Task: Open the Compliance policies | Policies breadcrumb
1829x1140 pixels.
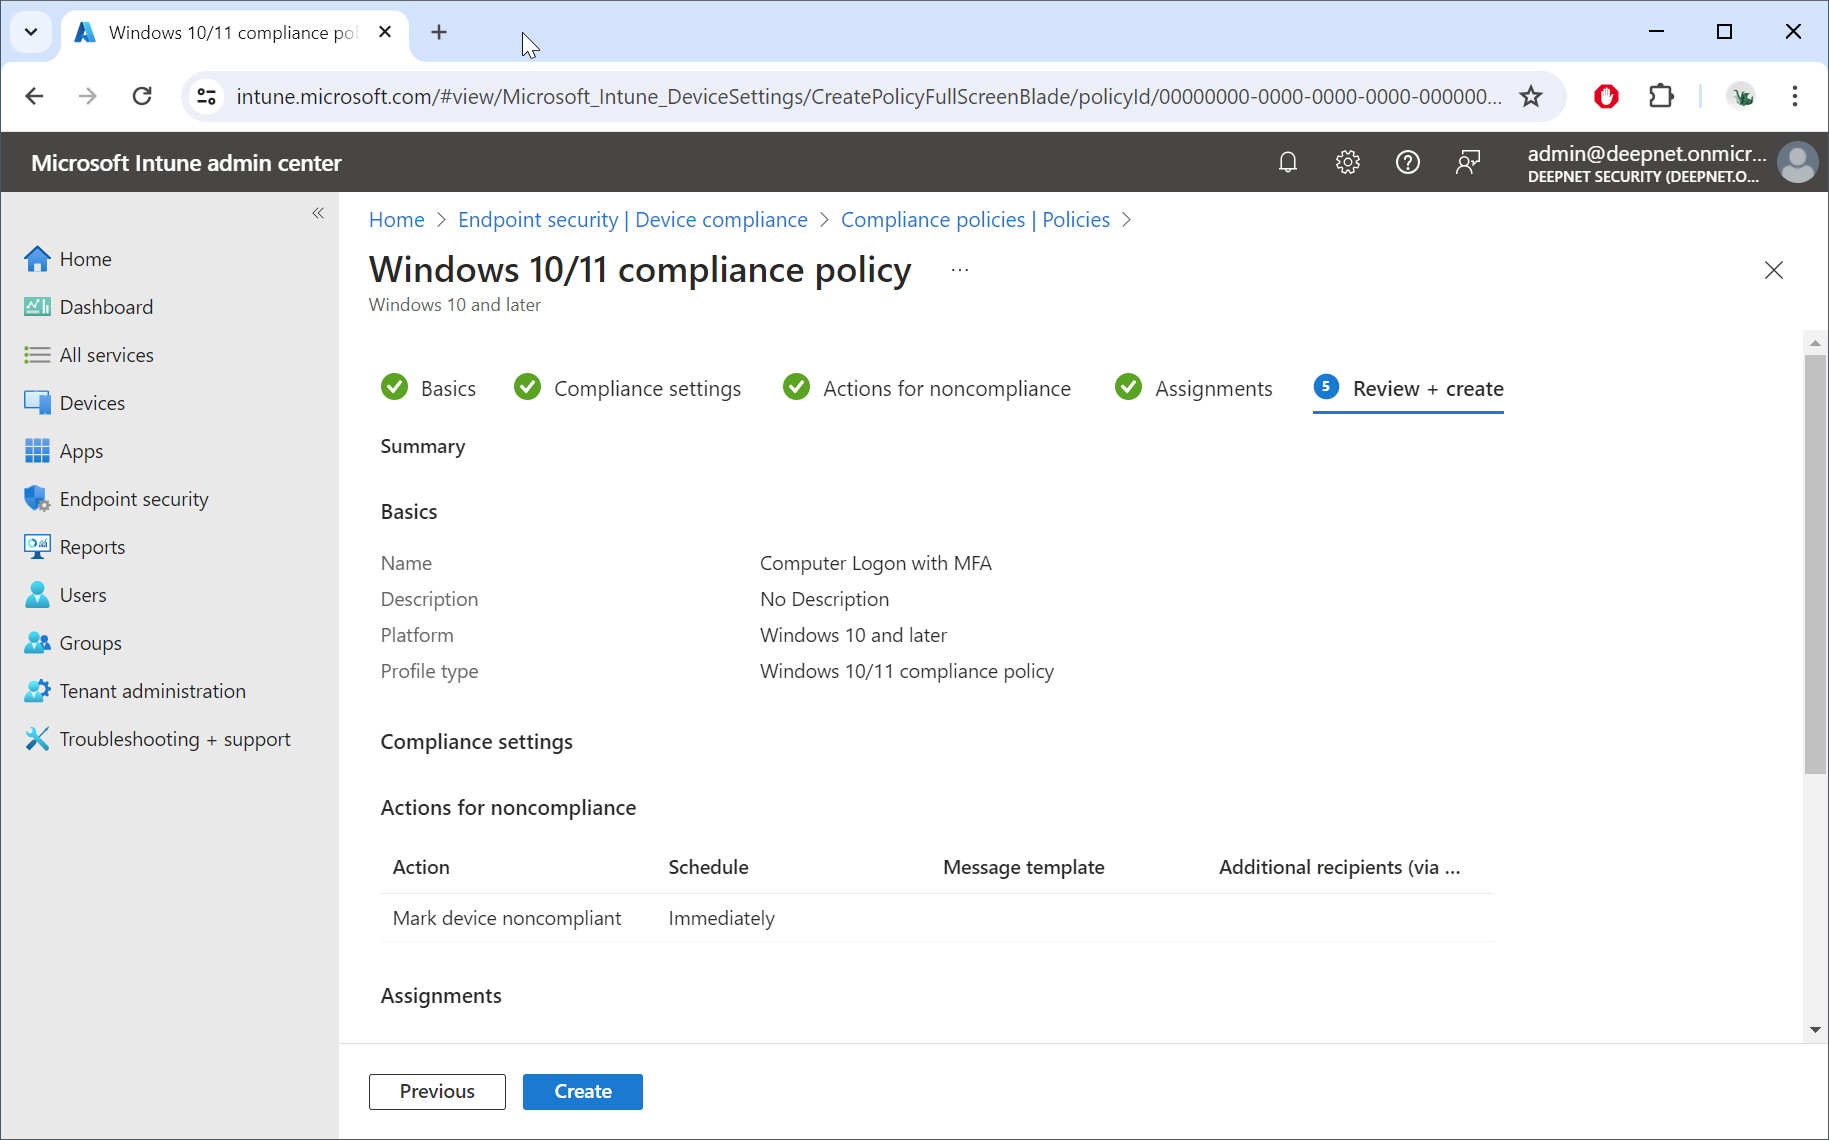Action: pyautogui.click(x=975, y=220)
